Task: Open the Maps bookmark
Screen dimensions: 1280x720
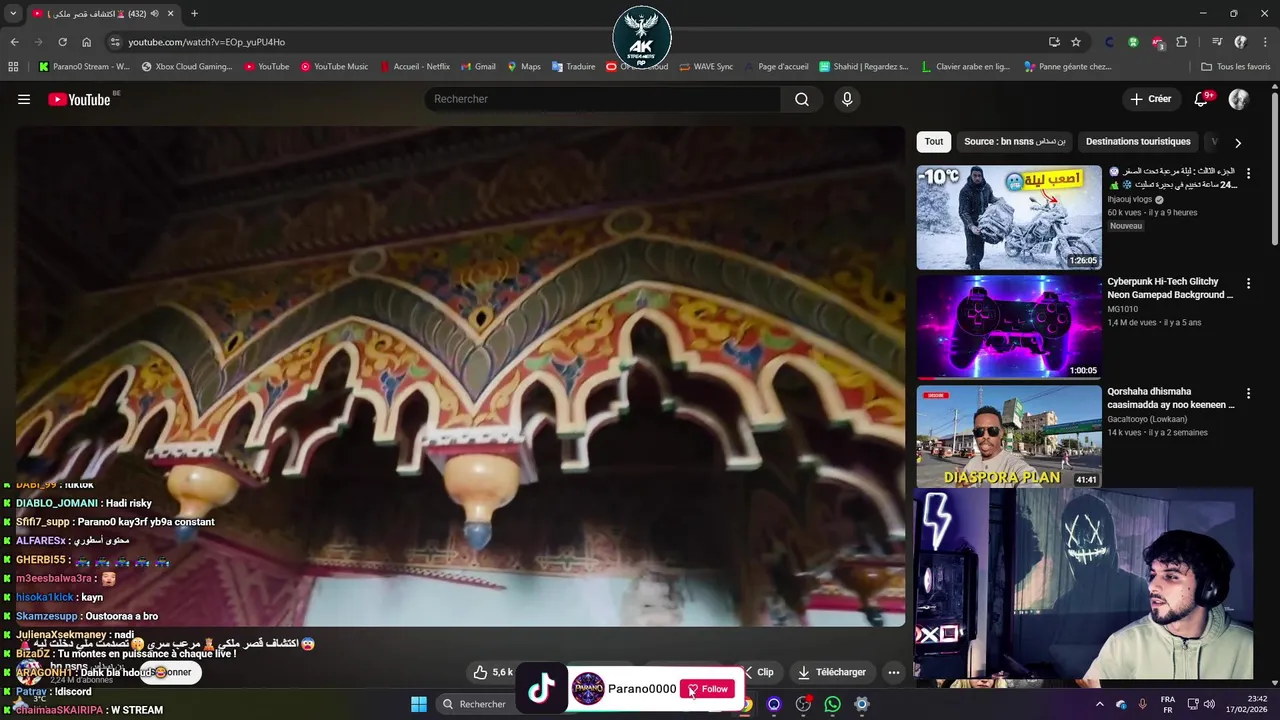Action: pyautogui.click(x=524, y=67)
